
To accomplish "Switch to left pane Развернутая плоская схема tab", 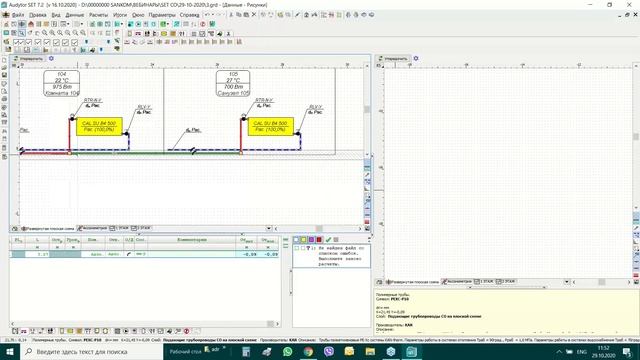I will 47,229.
